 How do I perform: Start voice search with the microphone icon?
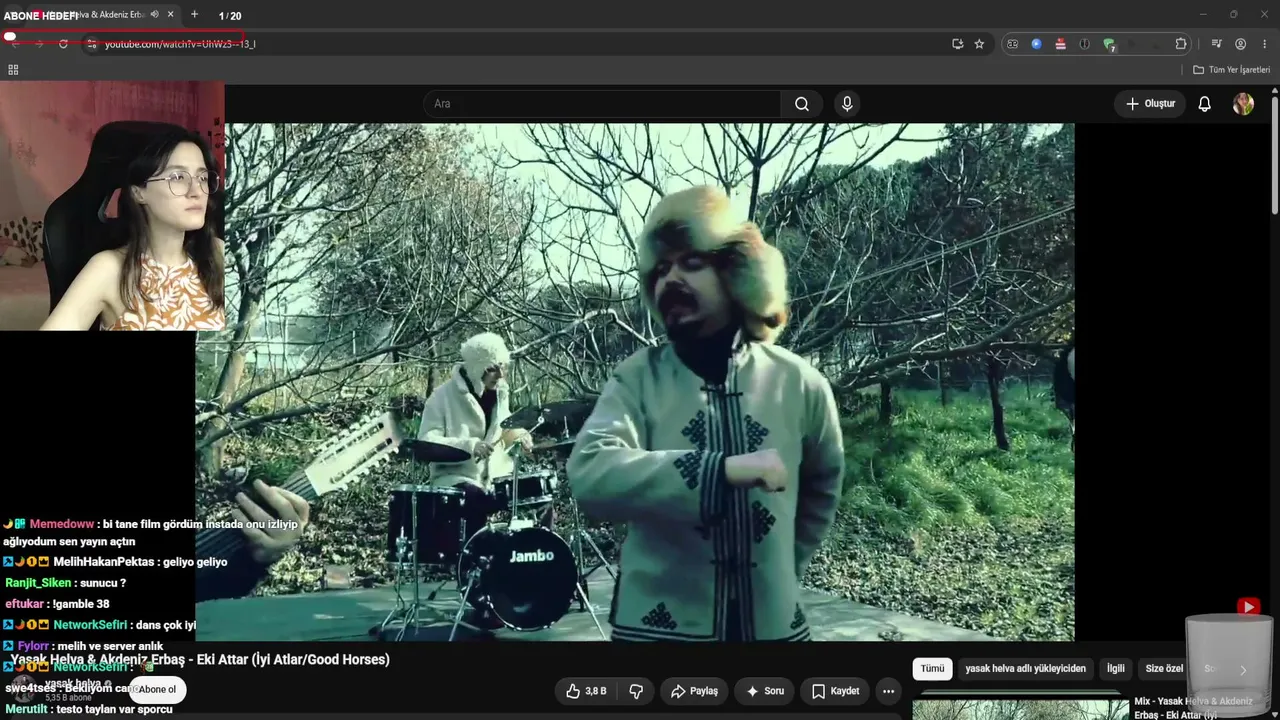pyautogui.click(x=847, y=104)
